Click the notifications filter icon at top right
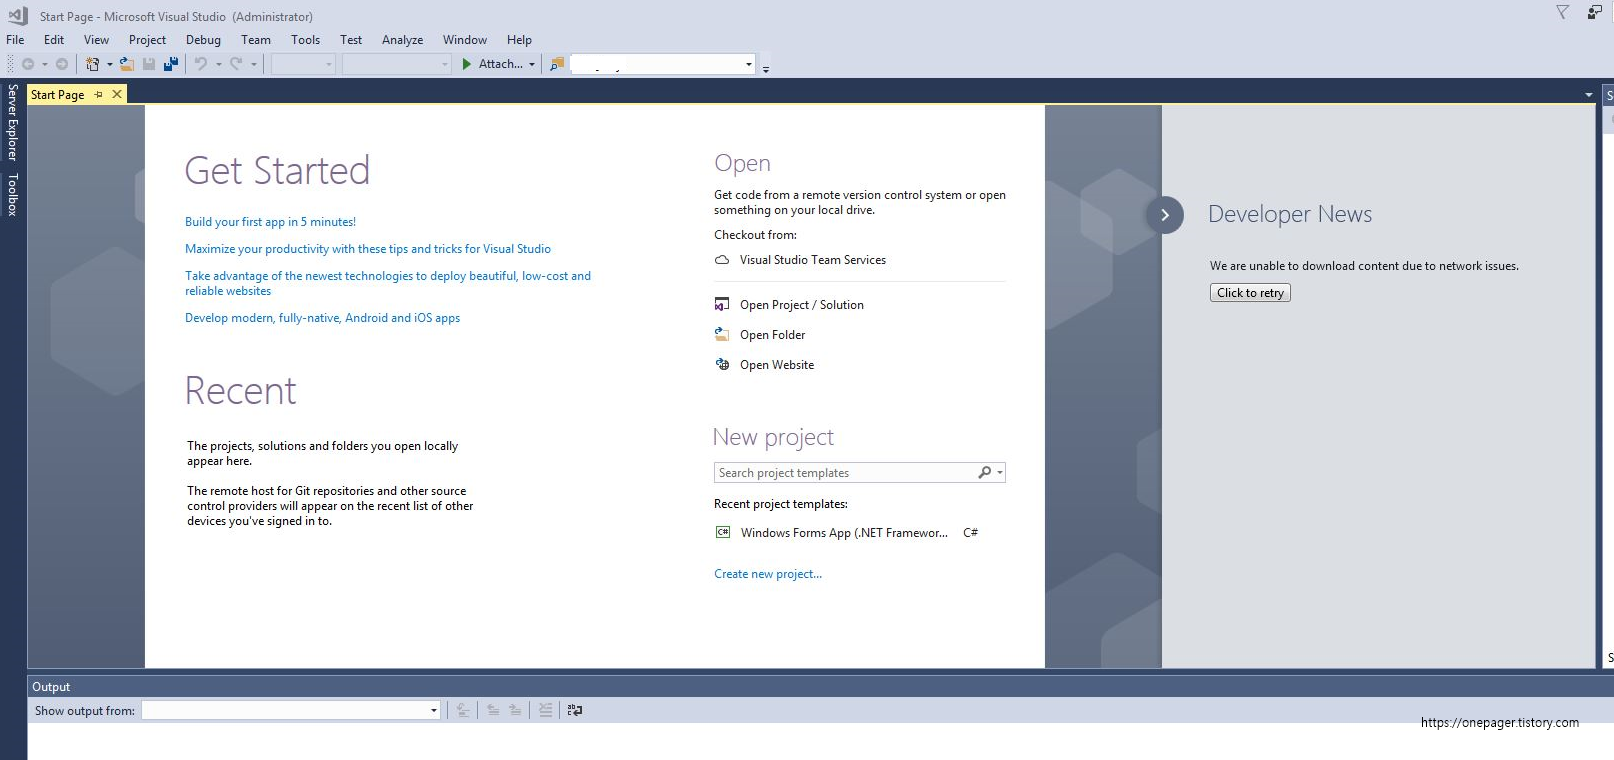This screenshot has height=760, width=1614. point(1562,12)
